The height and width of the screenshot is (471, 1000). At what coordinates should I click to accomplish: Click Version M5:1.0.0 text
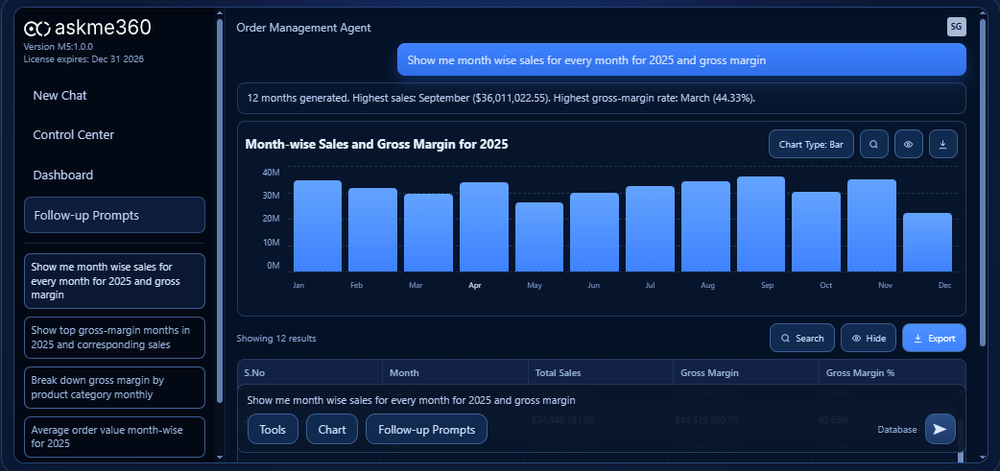[x=58, y=47]
